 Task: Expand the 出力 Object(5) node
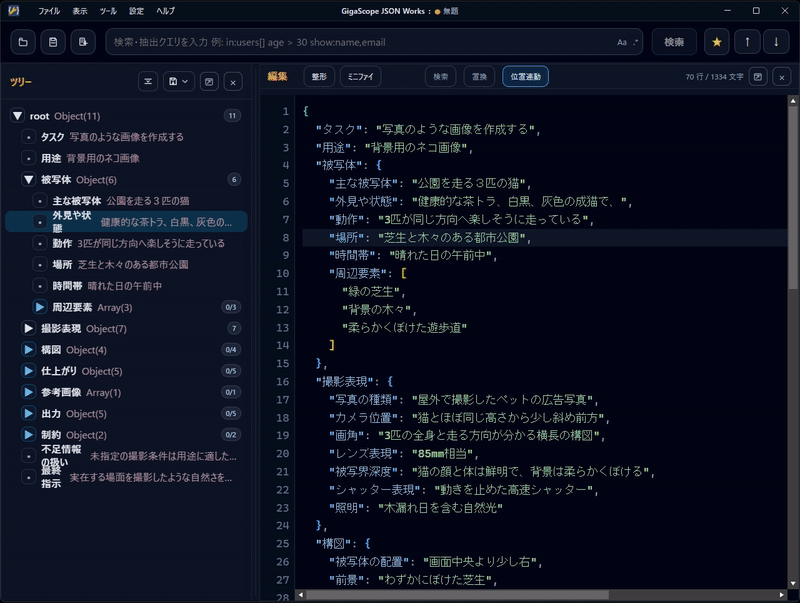[29, 414]
